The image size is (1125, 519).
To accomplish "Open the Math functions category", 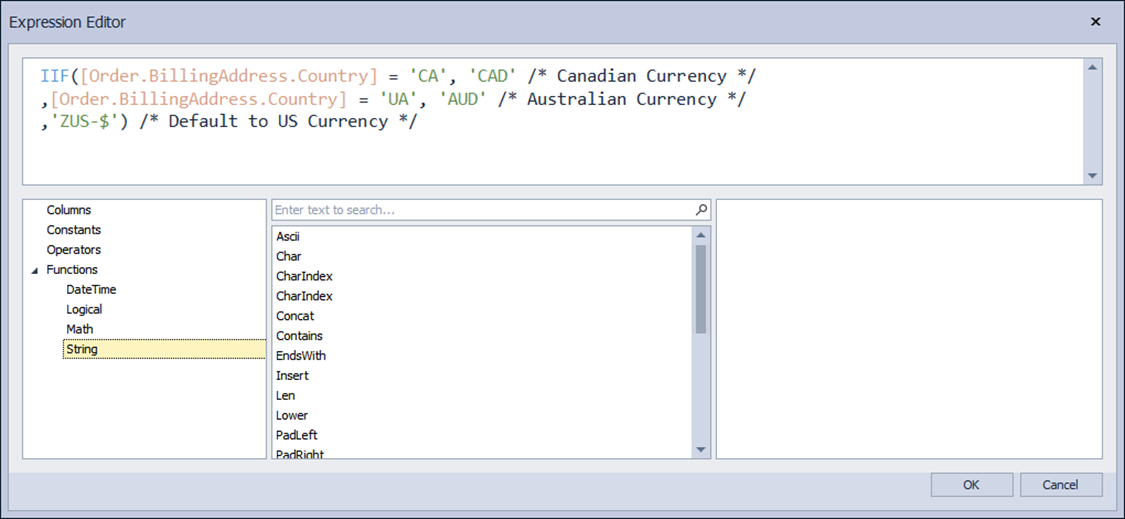I will [80, 329].
